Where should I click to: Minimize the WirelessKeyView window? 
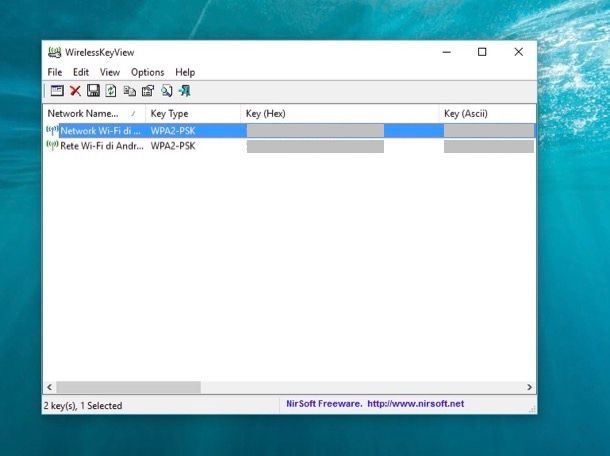(x=447, y=52)
